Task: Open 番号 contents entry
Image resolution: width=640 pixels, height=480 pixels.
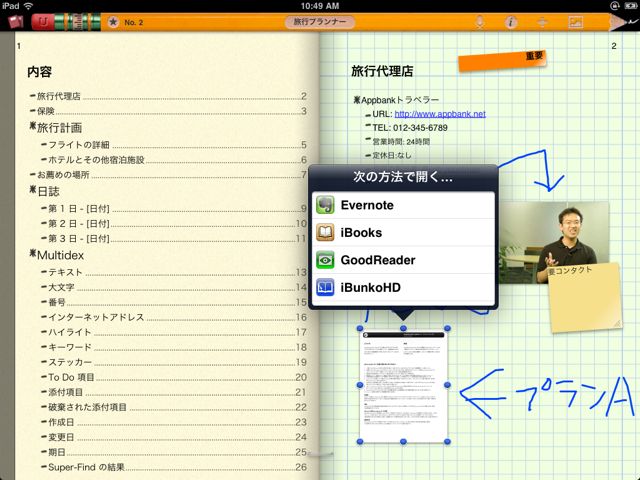Action: (174, 302)
